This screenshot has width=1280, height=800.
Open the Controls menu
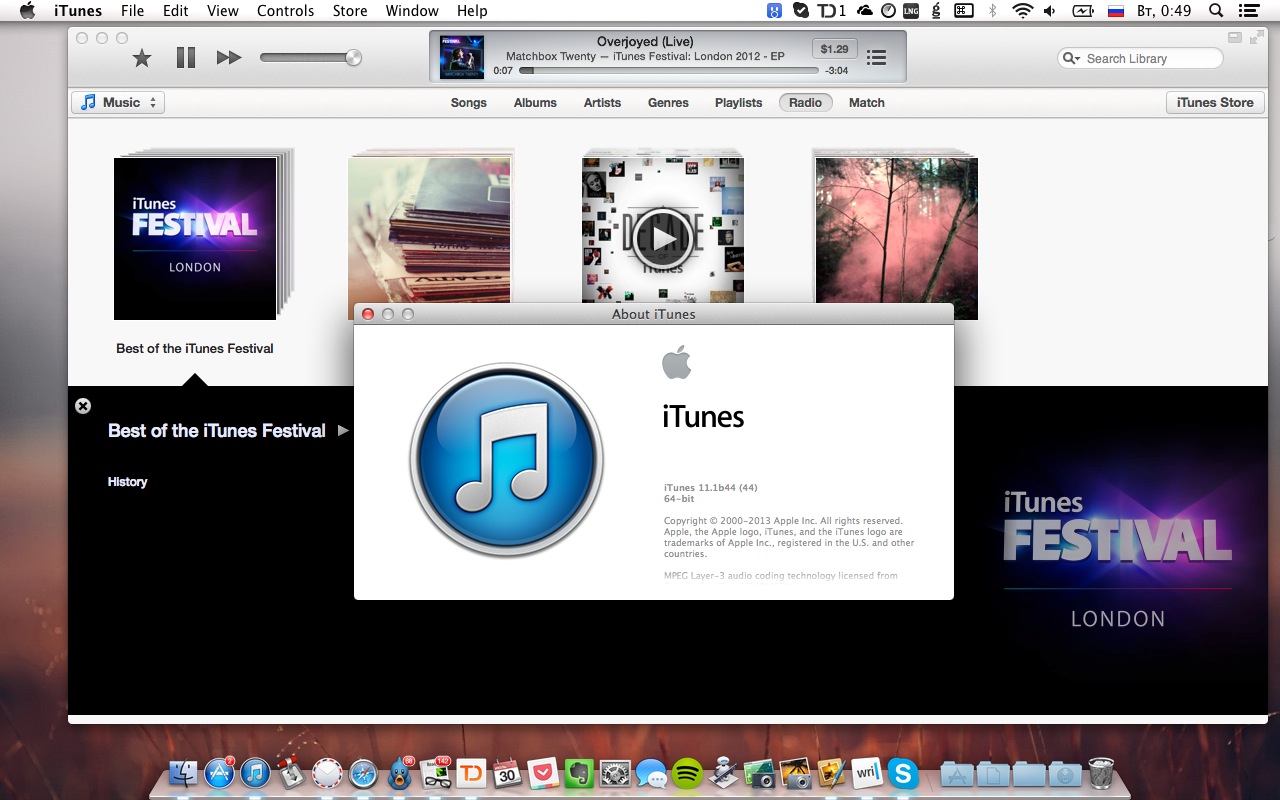point(286,11)
